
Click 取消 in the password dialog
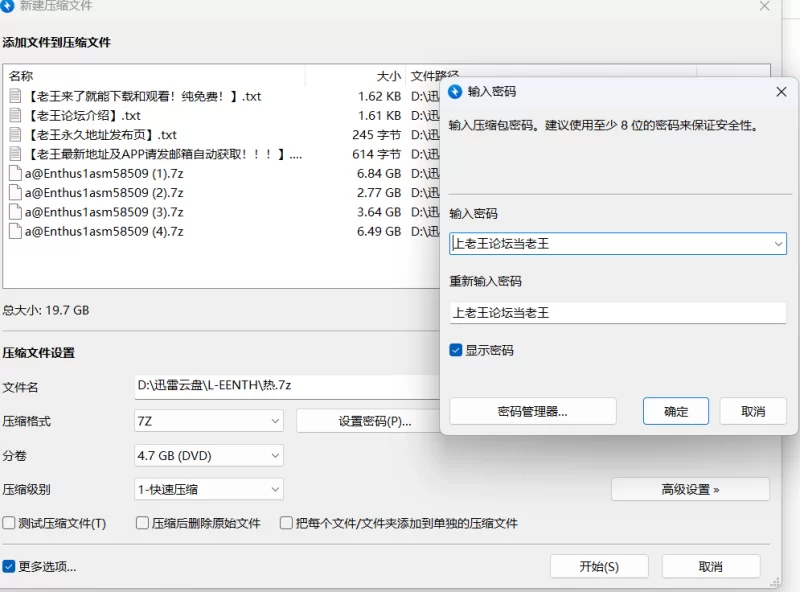(753, 411)
